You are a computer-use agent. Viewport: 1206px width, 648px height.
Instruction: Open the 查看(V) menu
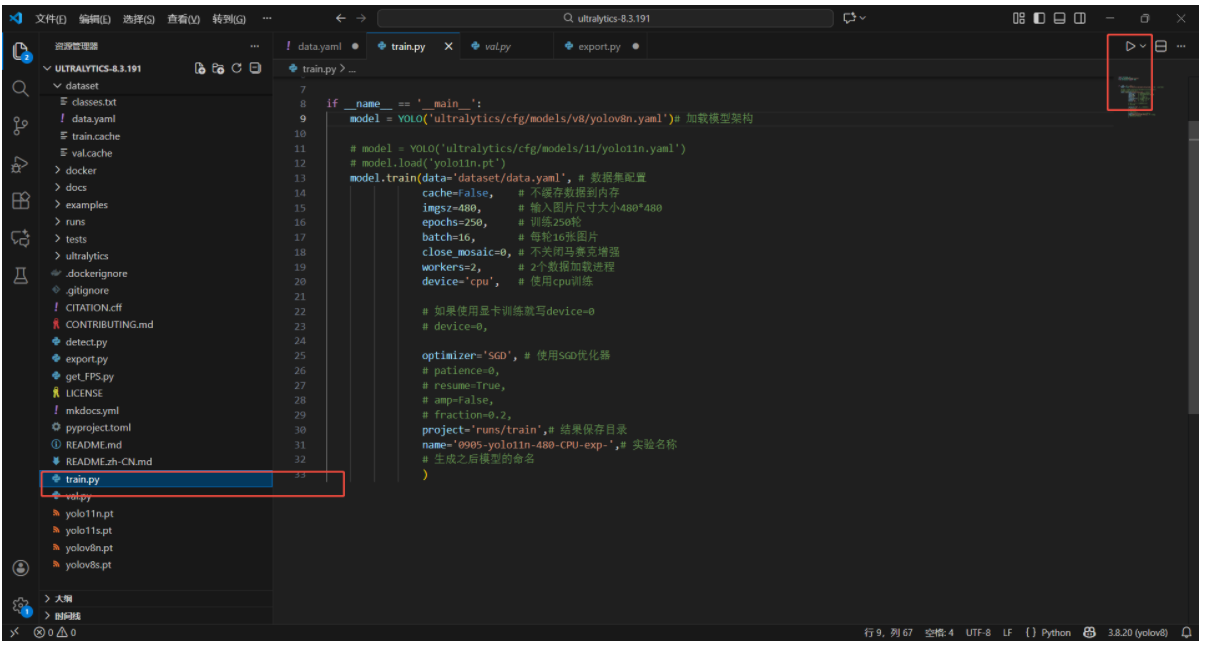click(x=183, y=19)
